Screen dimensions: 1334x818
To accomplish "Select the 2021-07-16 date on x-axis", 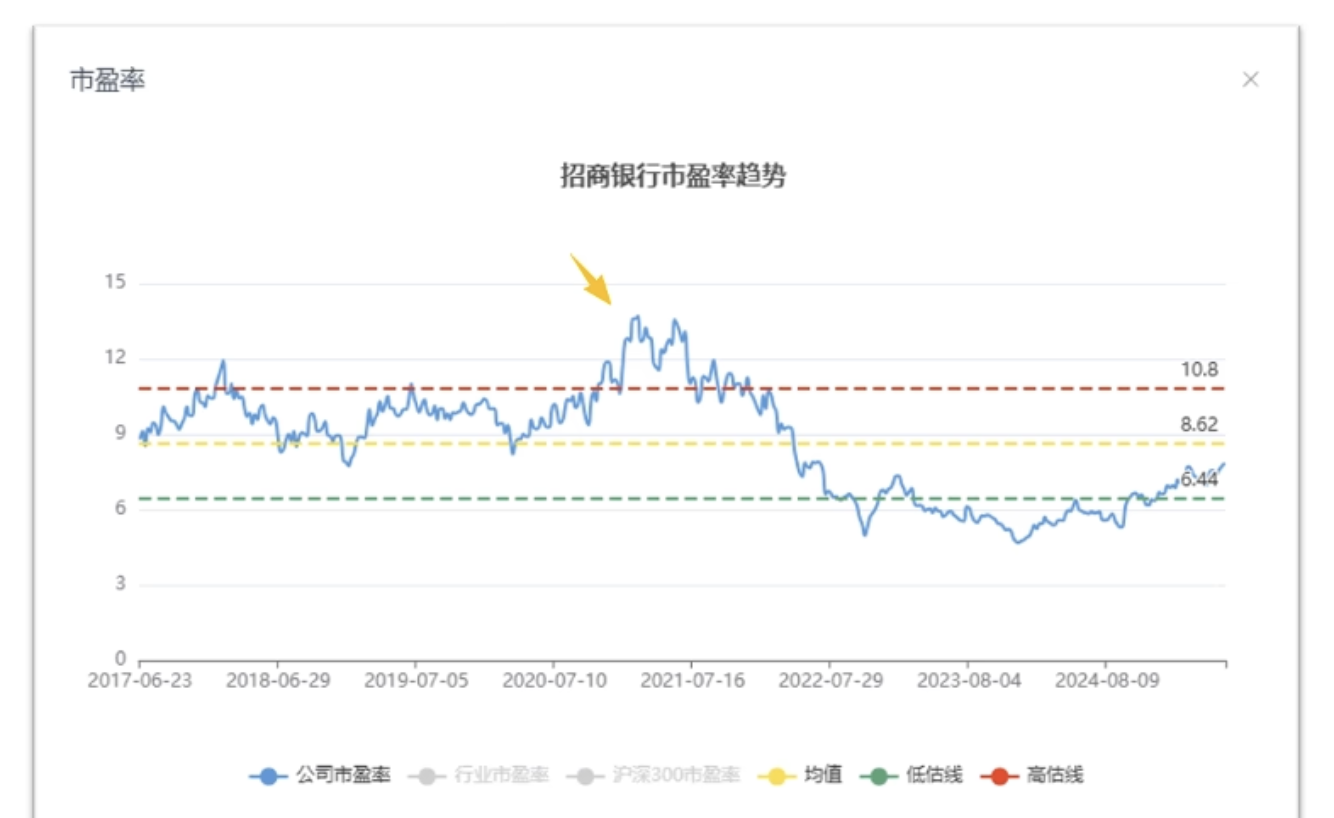I will pyautogui.click(x=692, y=681).
